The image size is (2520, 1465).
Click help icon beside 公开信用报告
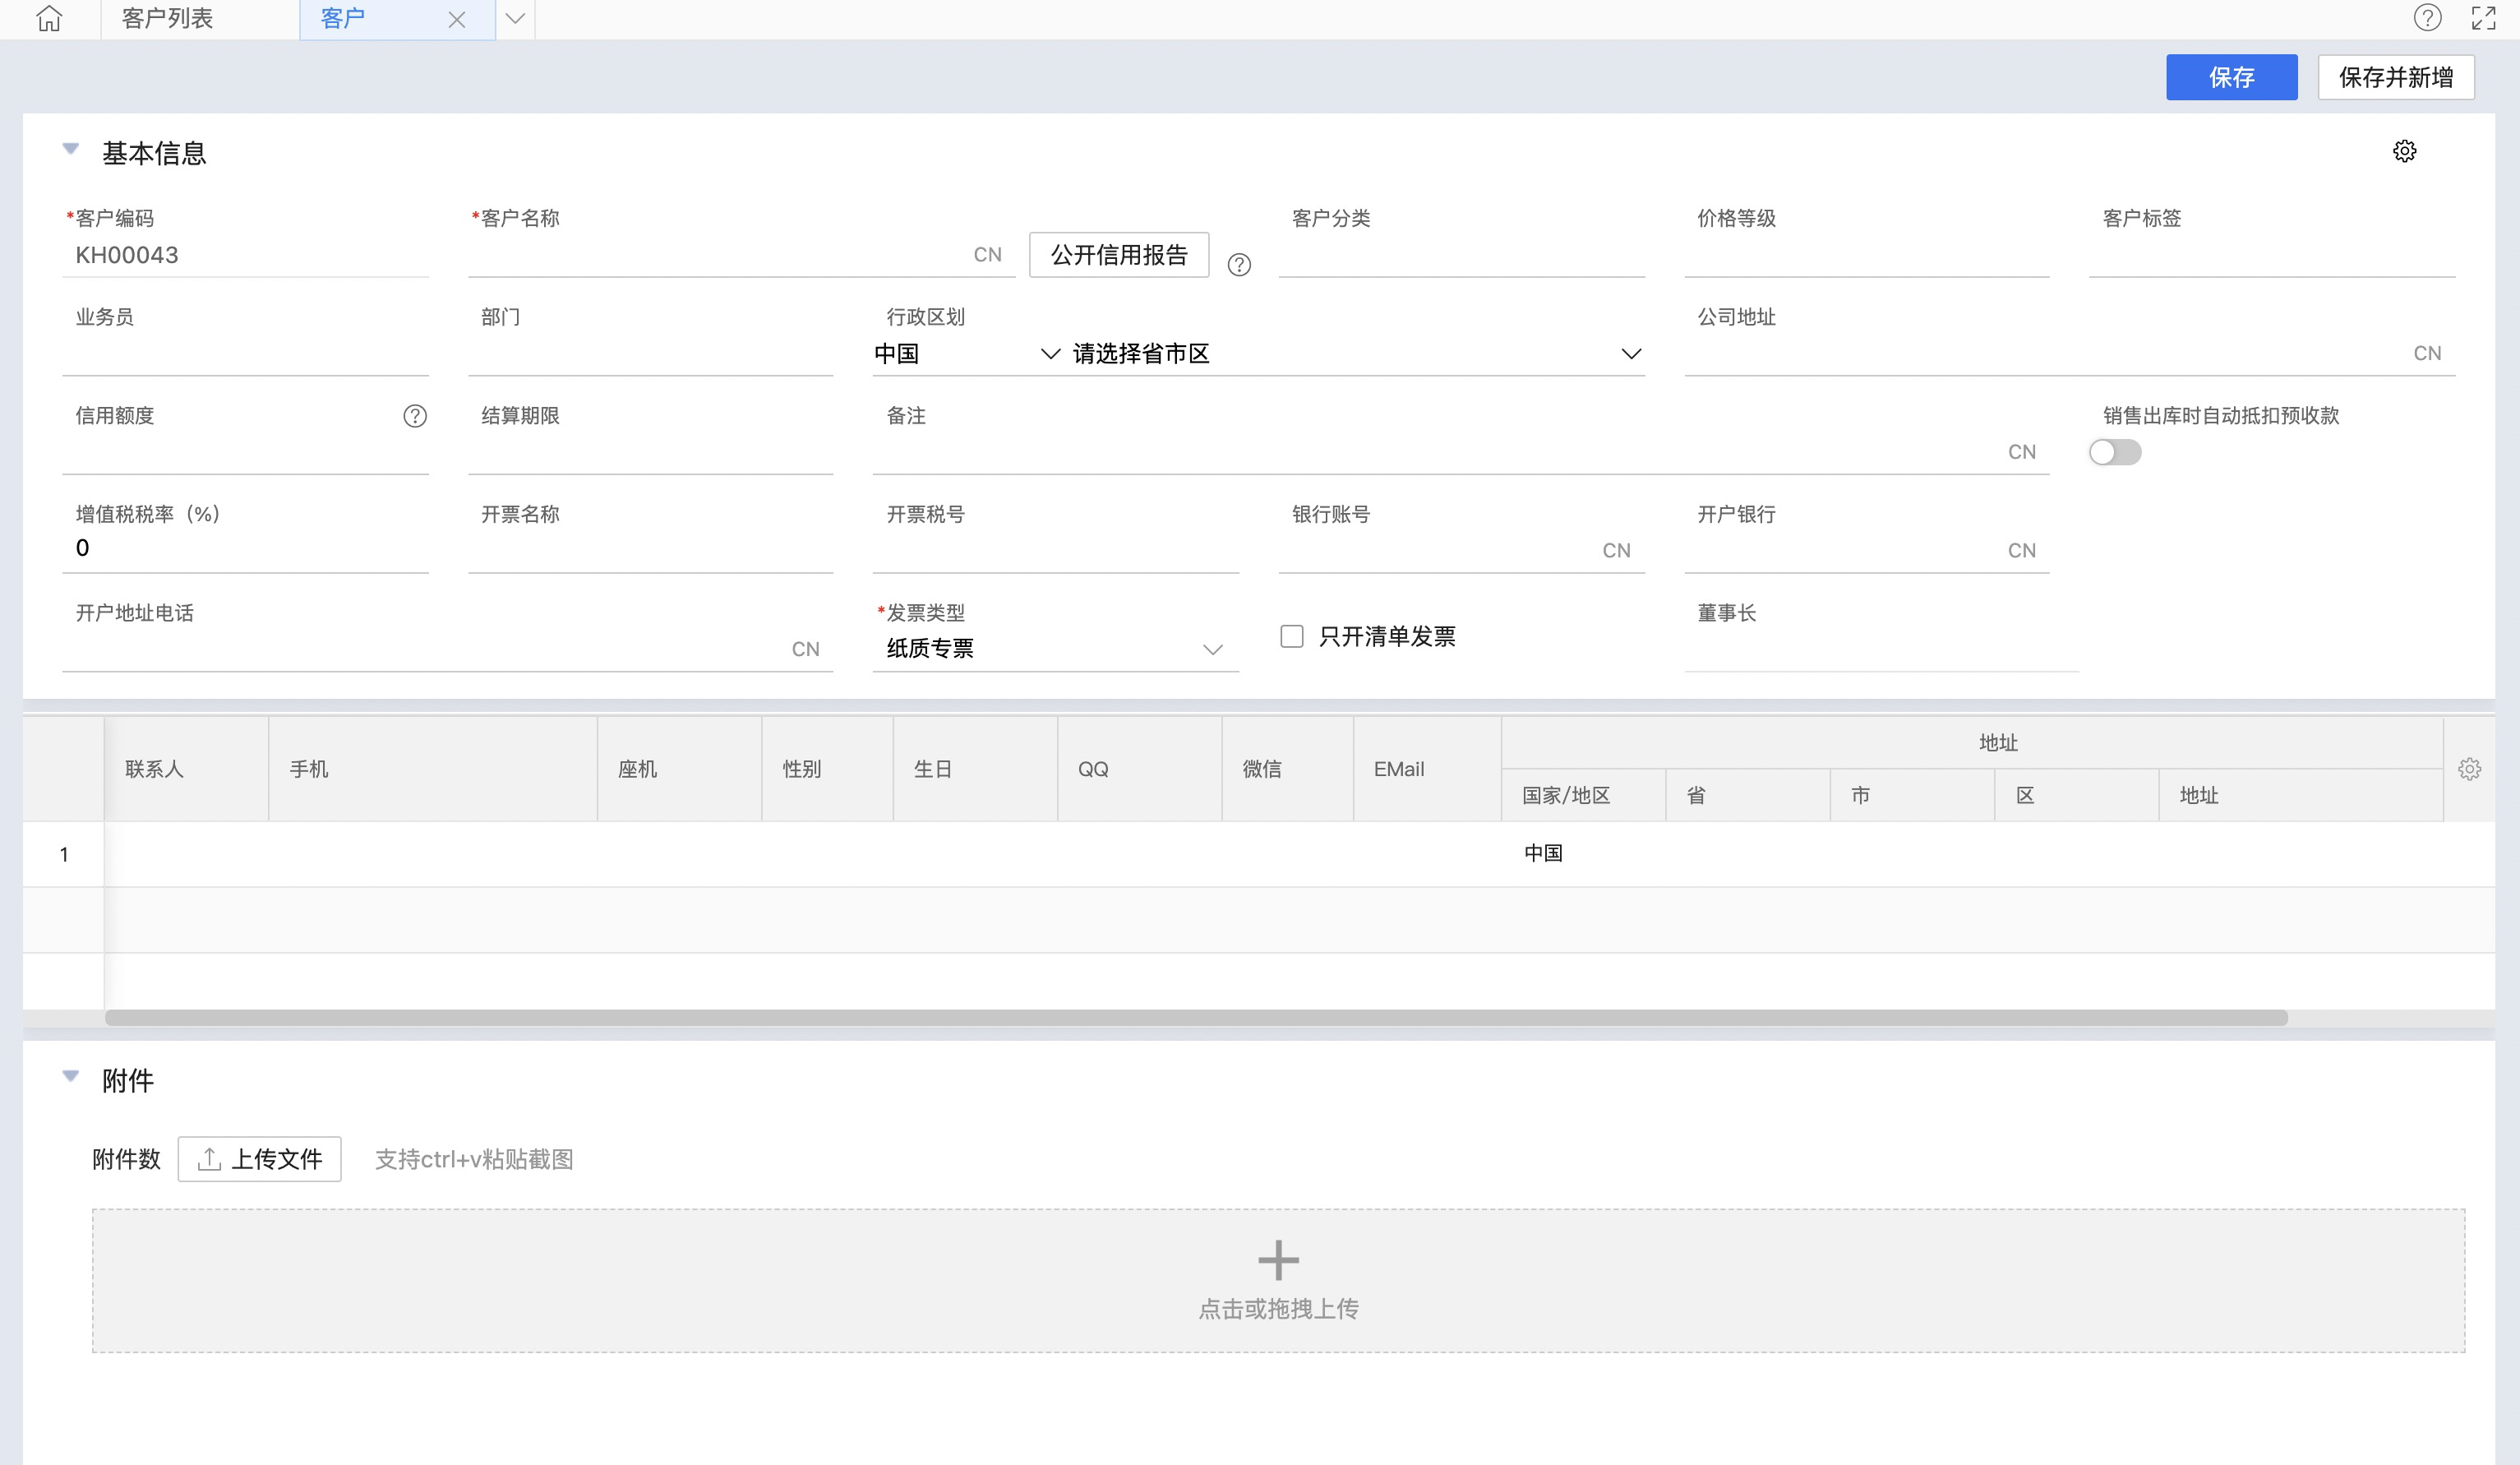click(1239, 265)
